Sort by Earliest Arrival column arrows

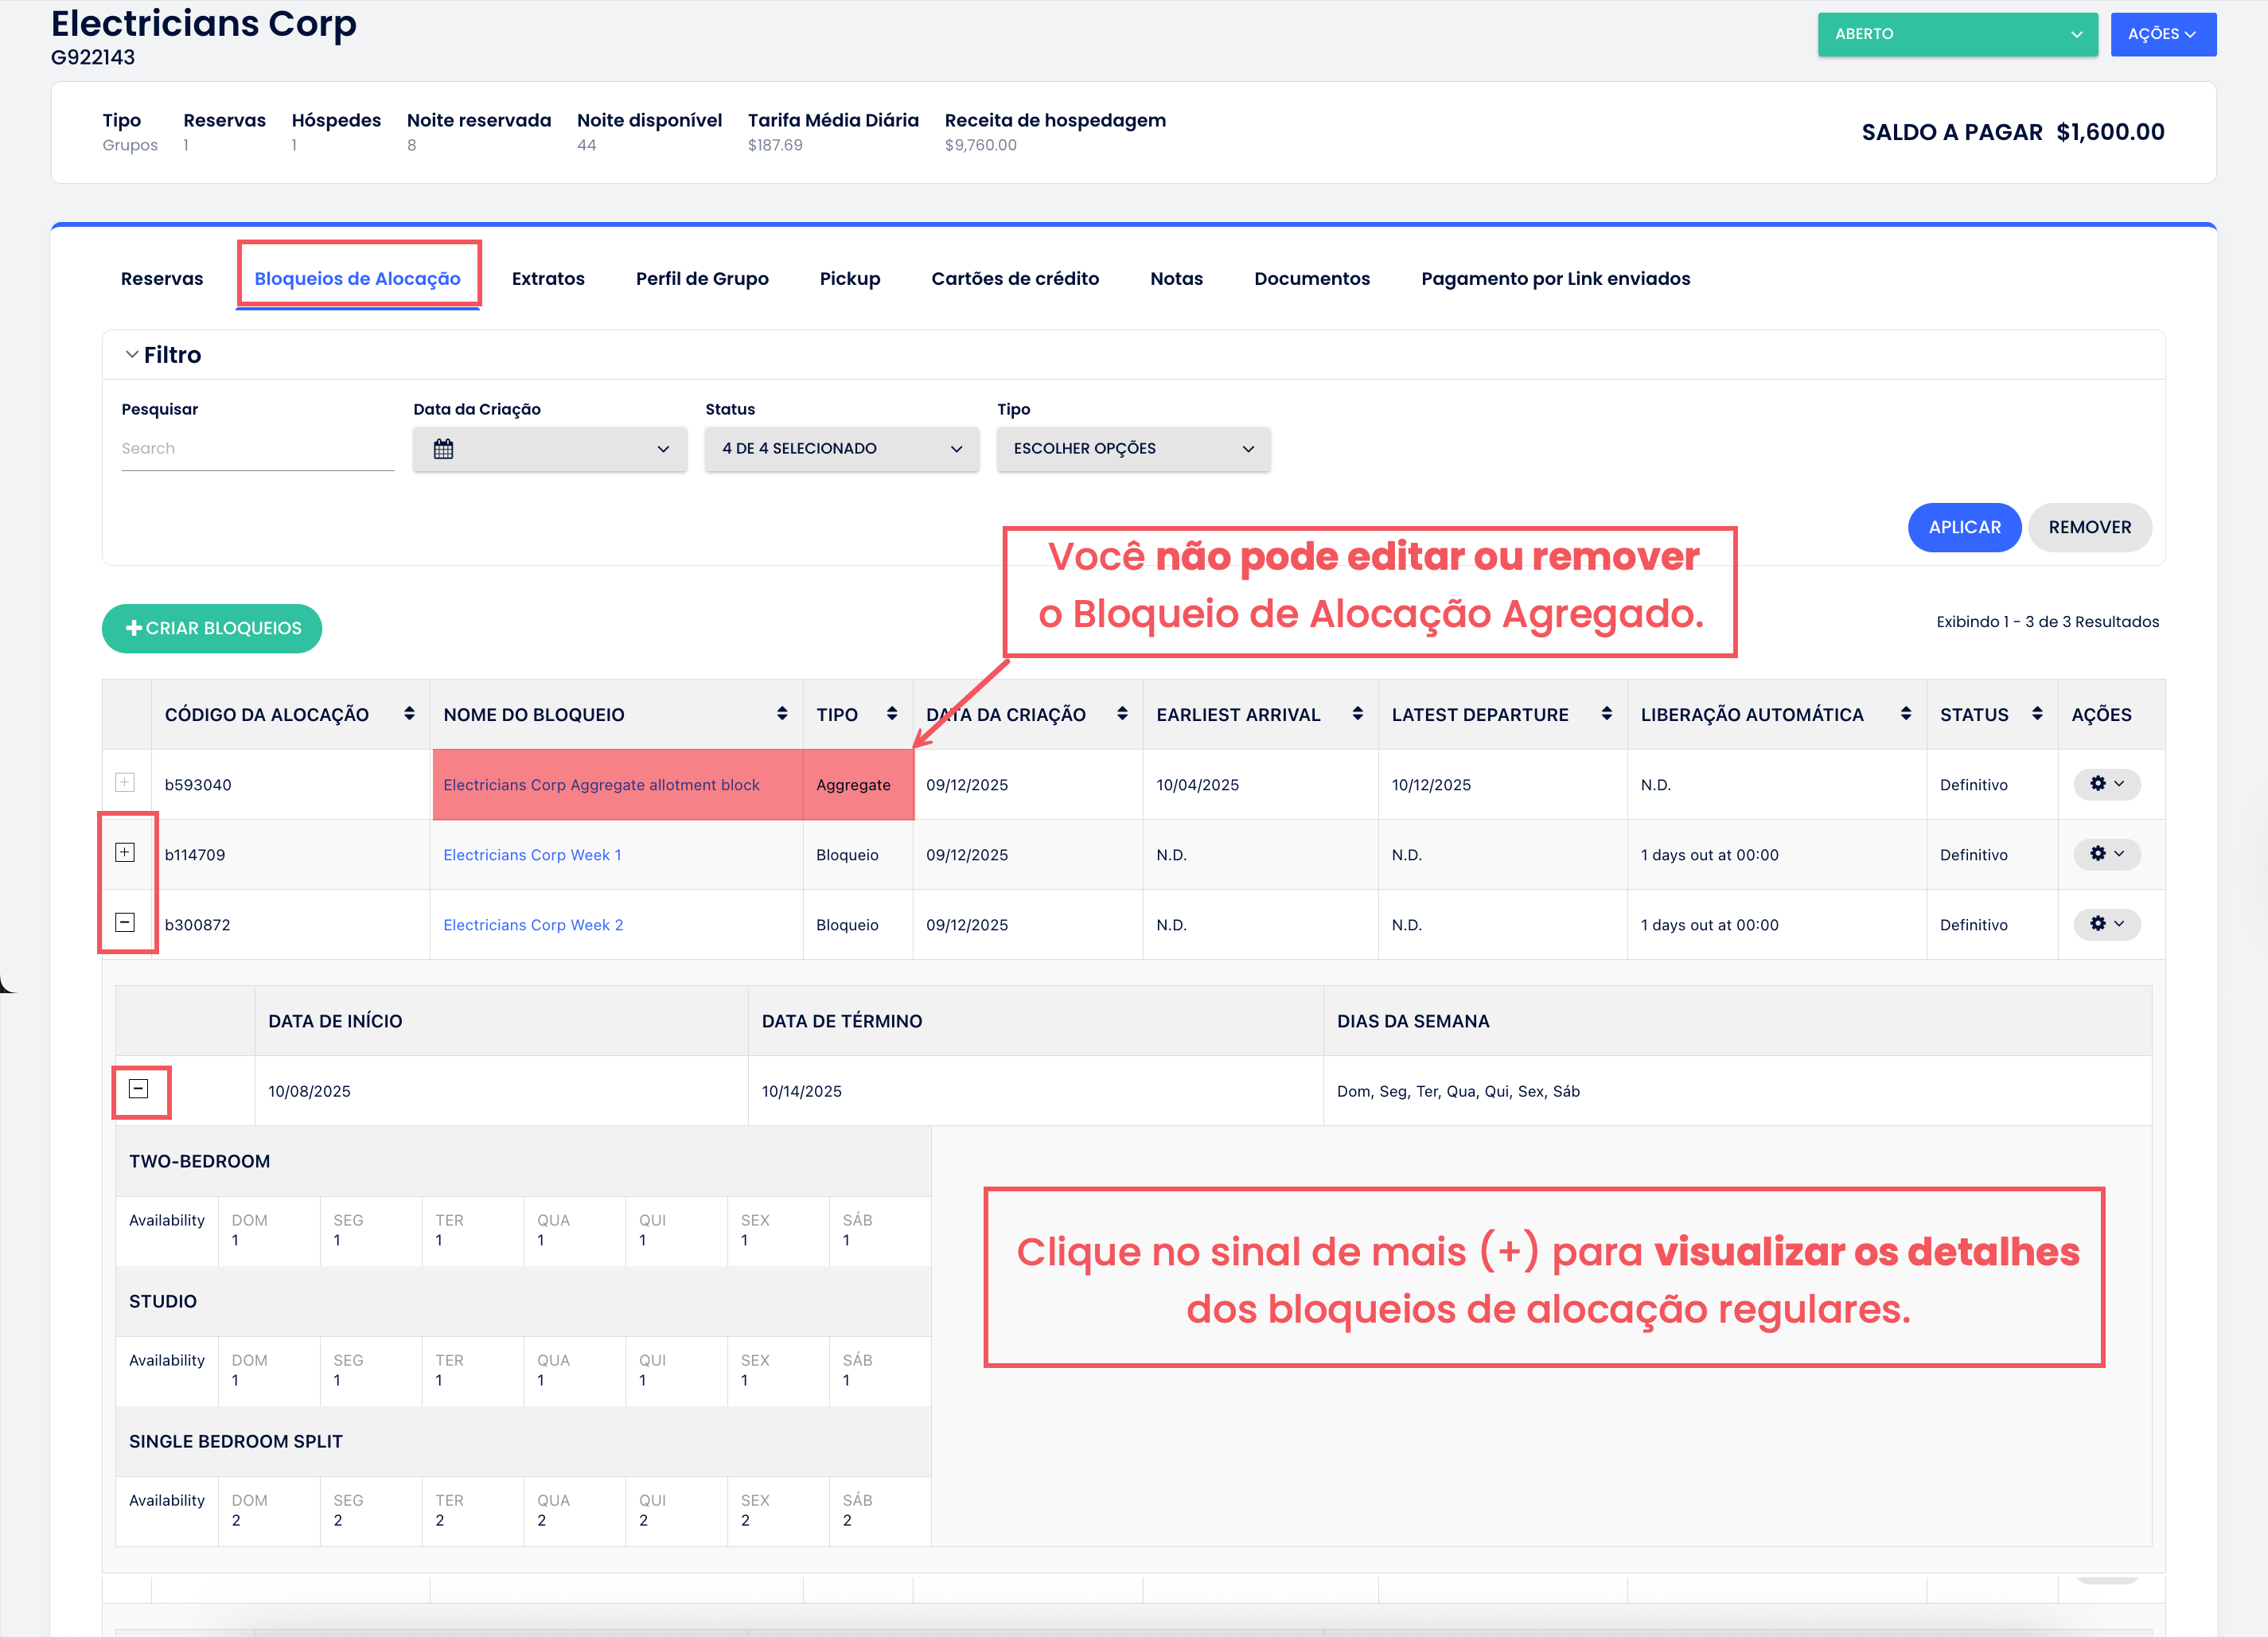tap(1357, 714)
